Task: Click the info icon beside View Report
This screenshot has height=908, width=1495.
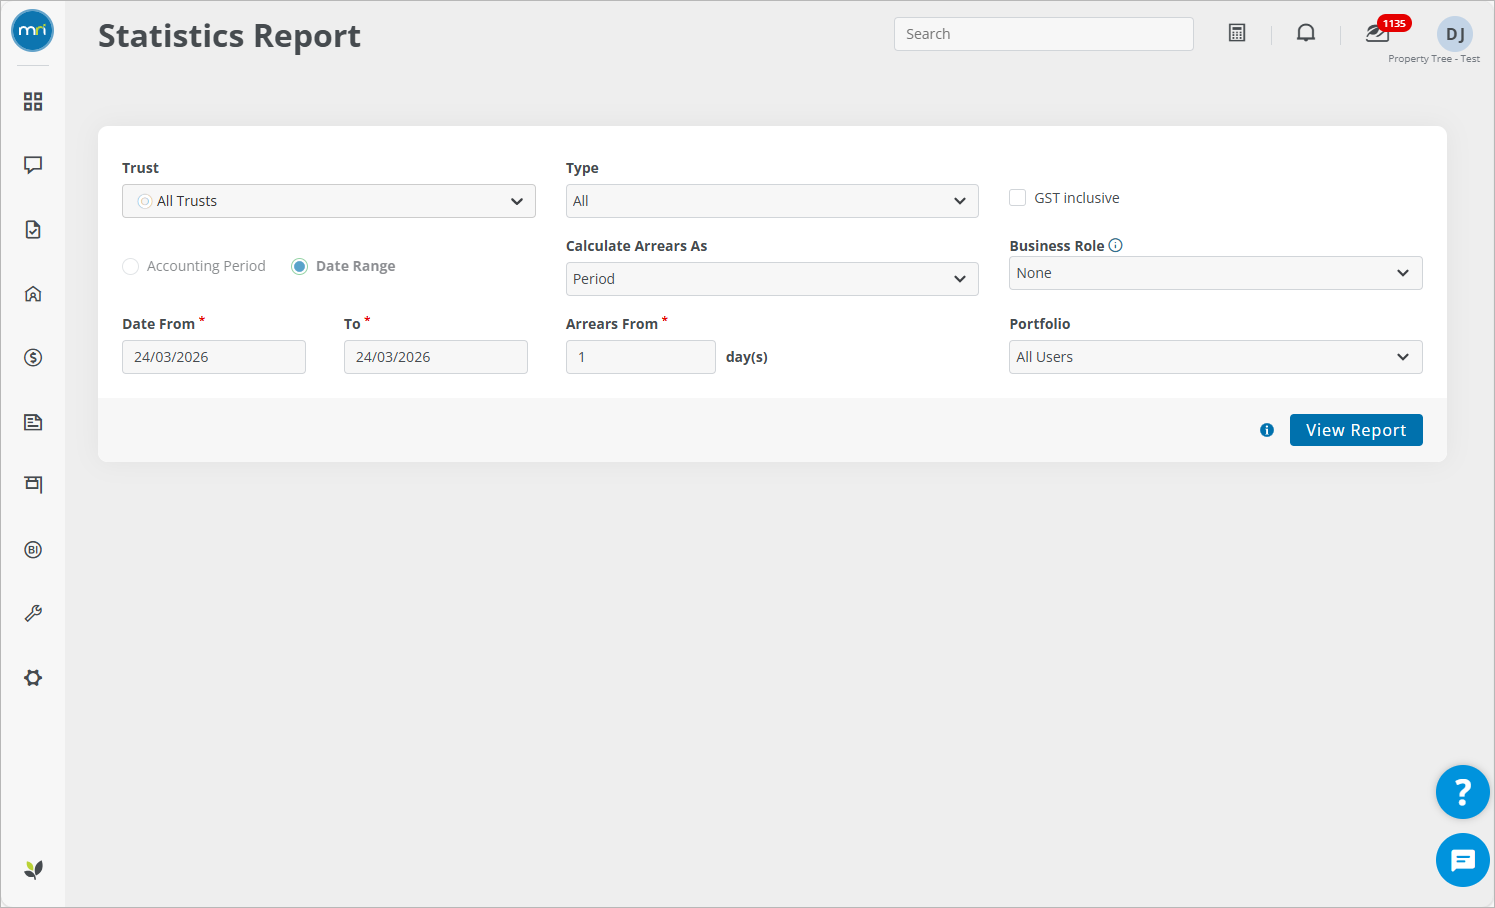Action: [x=1267, y=430]
